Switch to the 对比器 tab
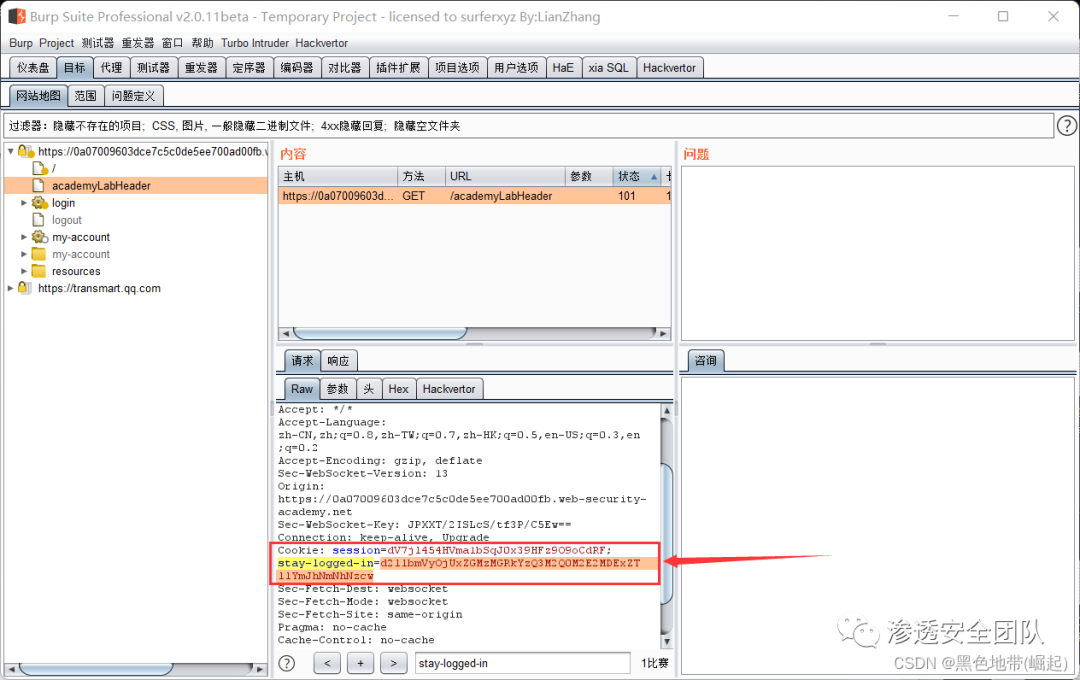This screenshot has height=680, width=1080. coord(344,68)
